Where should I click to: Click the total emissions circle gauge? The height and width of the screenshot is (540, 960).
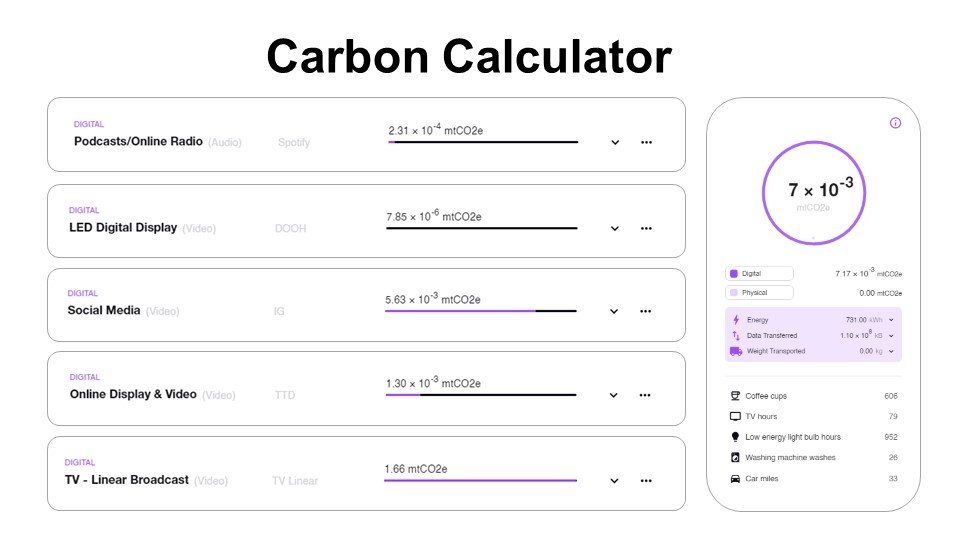tap(814, 193)
